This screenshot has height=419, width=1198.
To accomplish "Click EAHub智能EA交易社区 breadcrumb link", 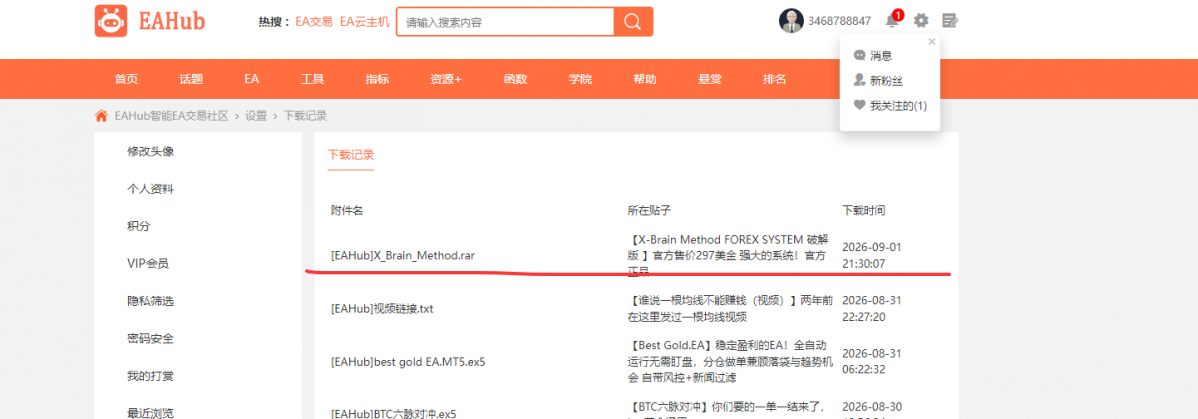I will tap(171, 116).
